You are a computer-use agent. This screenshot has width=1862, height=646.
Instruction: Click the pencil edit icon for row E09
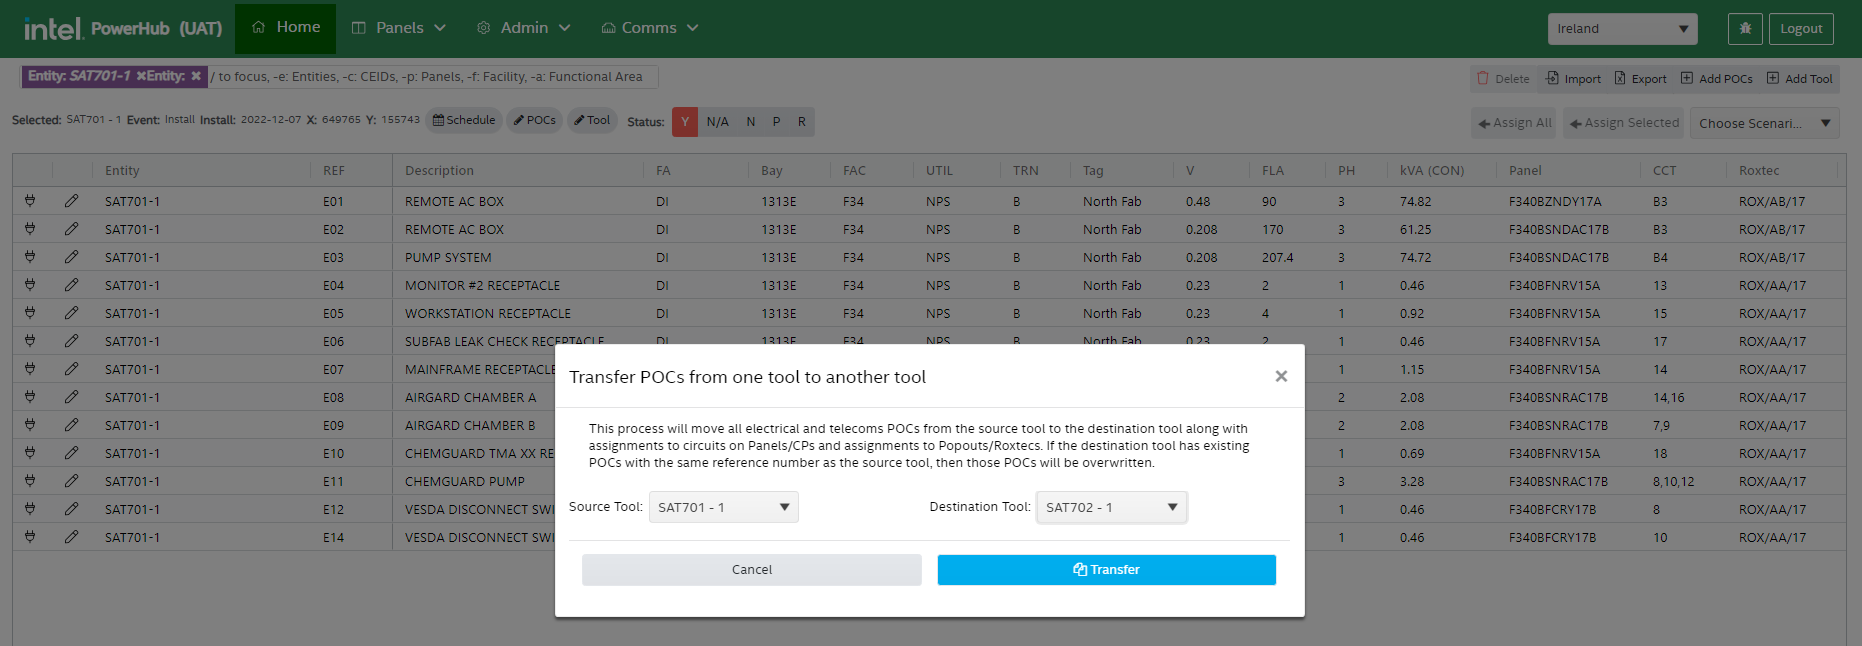point(71,425)
